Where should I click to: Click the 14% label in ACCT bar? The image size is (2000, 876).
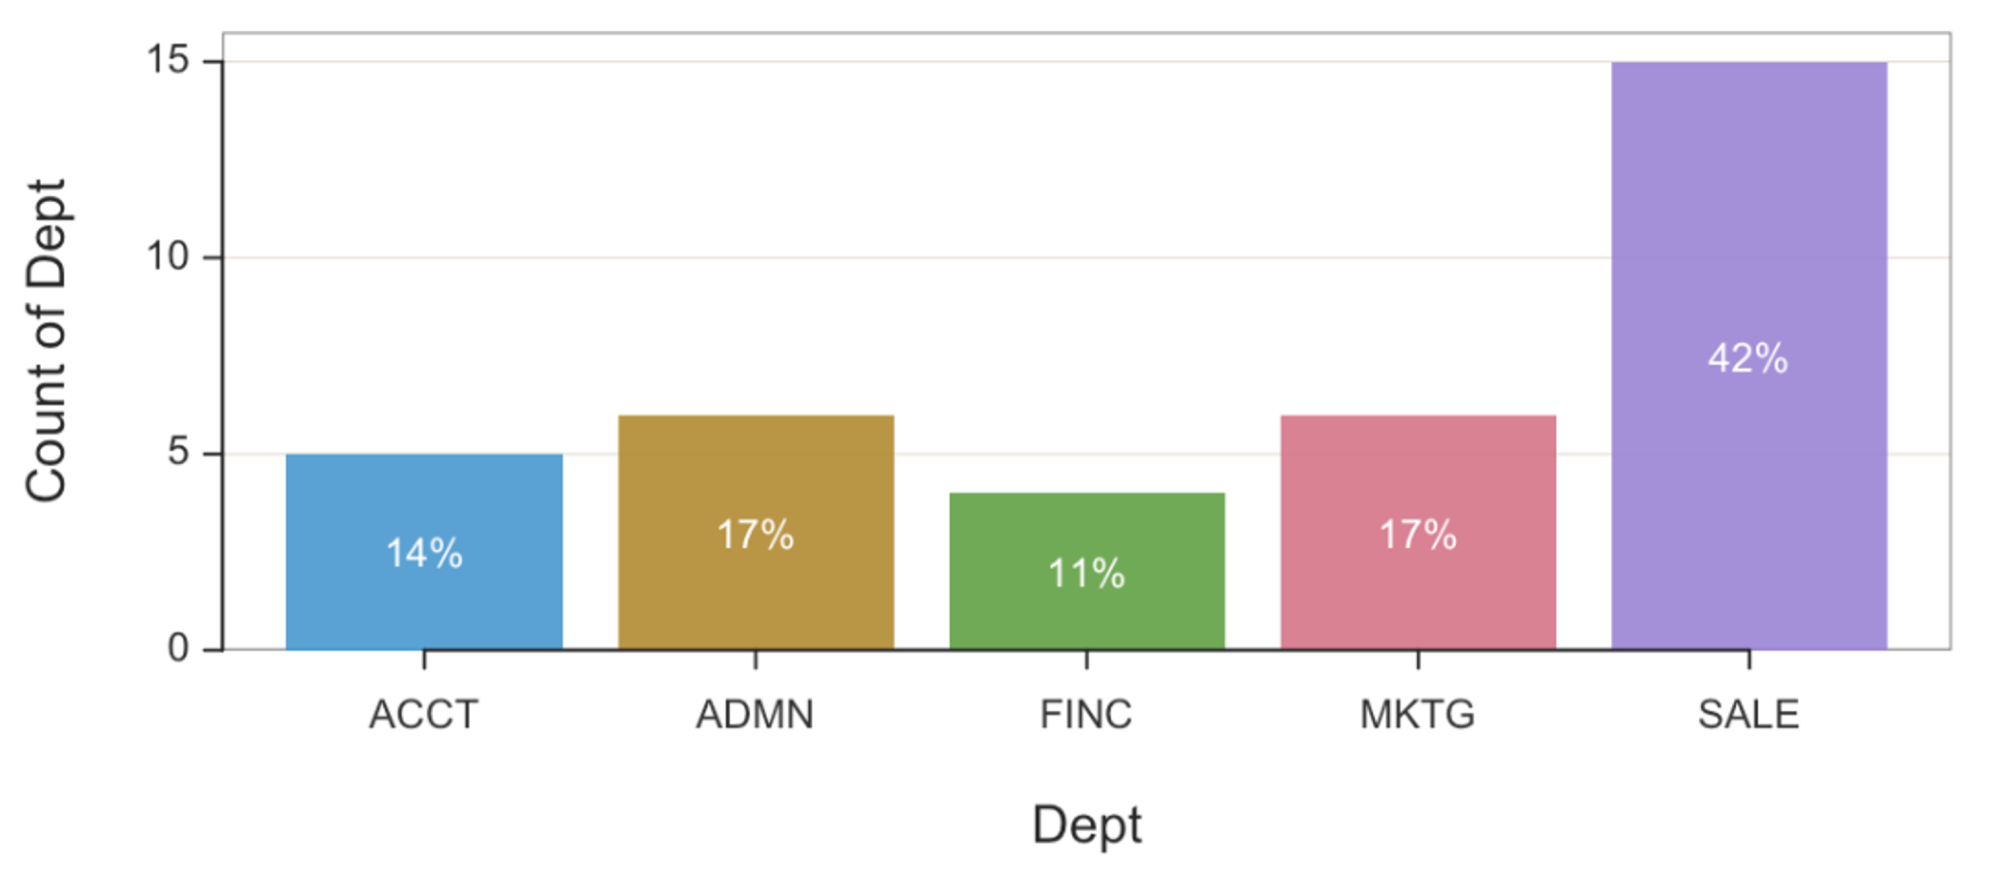point(424,553)
